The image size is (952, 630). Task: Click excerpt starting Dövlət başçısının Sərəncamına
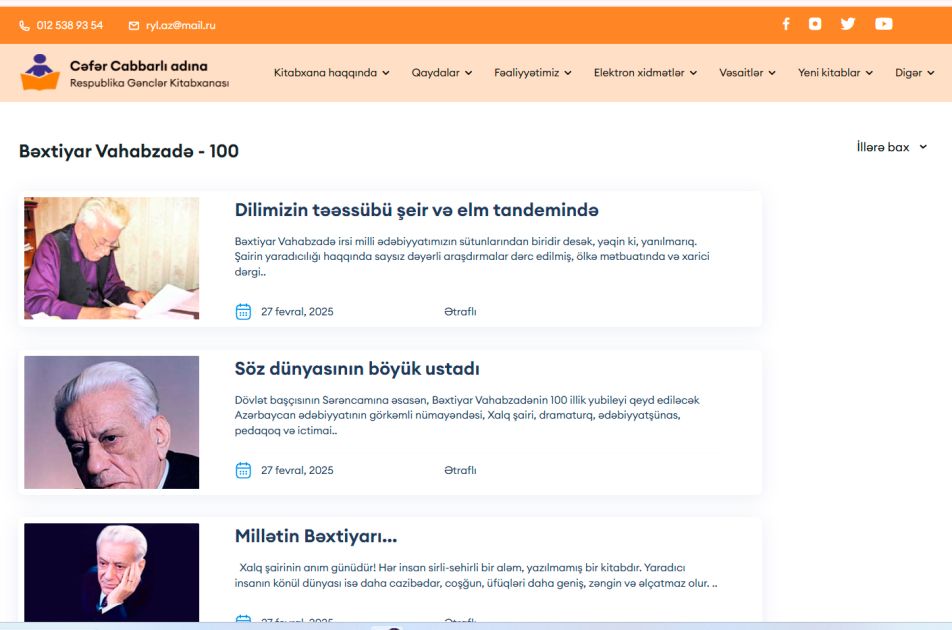coord(467,416)
